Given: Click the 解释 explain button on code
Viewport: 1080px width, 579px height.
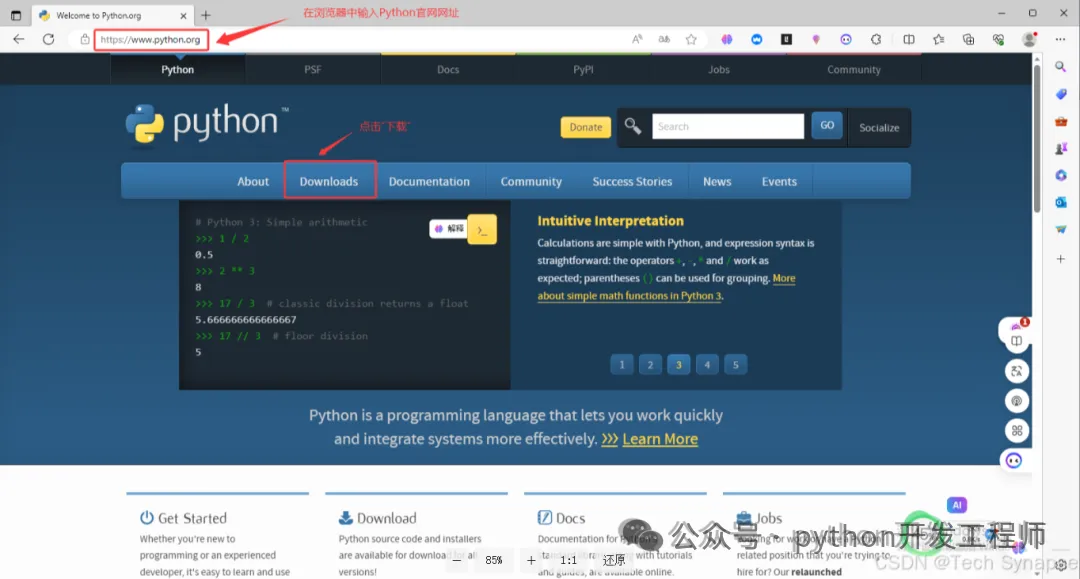Looking at the screenshot, I should [x=448, y=229].
